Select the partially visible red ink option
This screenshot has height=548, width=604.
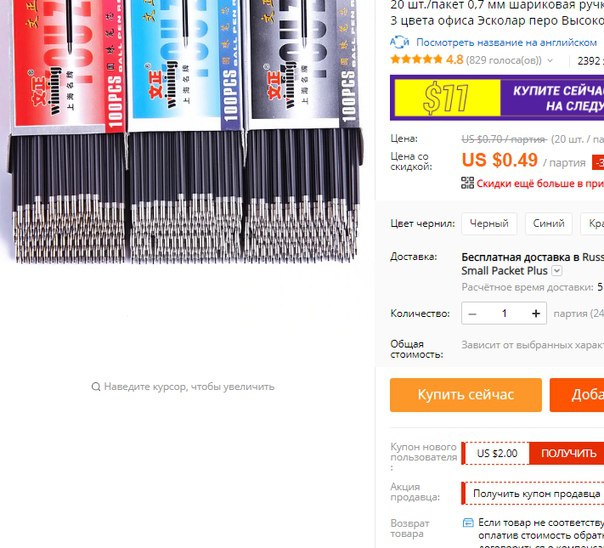coord(592,223)
